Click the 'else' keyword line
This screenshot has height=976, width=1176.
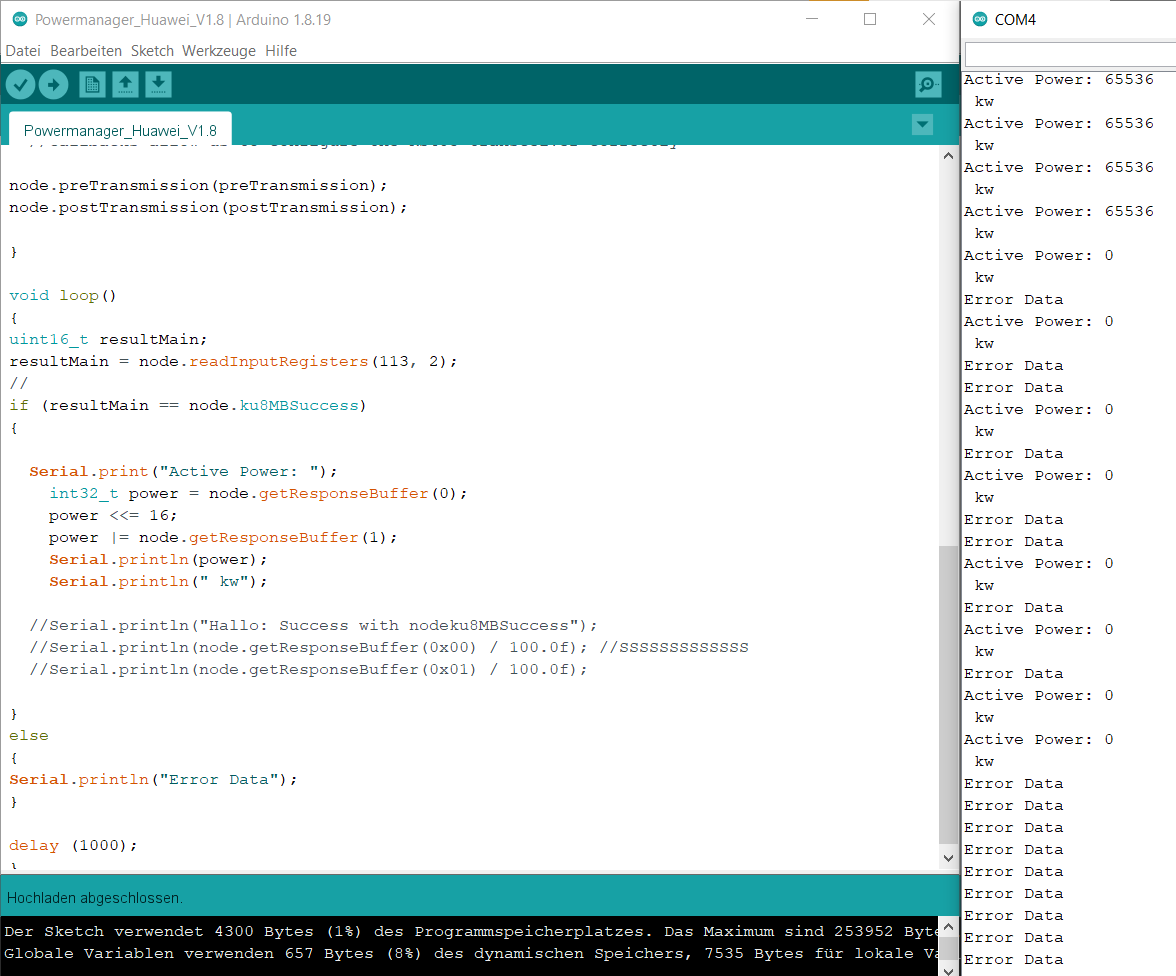tap(28, 735)
